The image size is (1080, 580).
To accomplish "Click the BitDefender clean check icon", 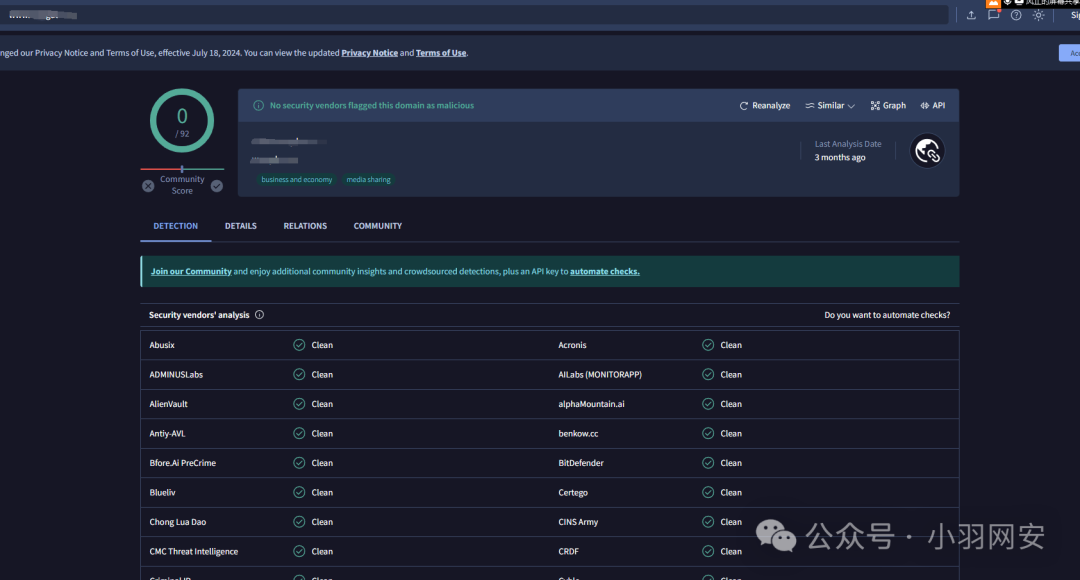I will click(708, 463).
